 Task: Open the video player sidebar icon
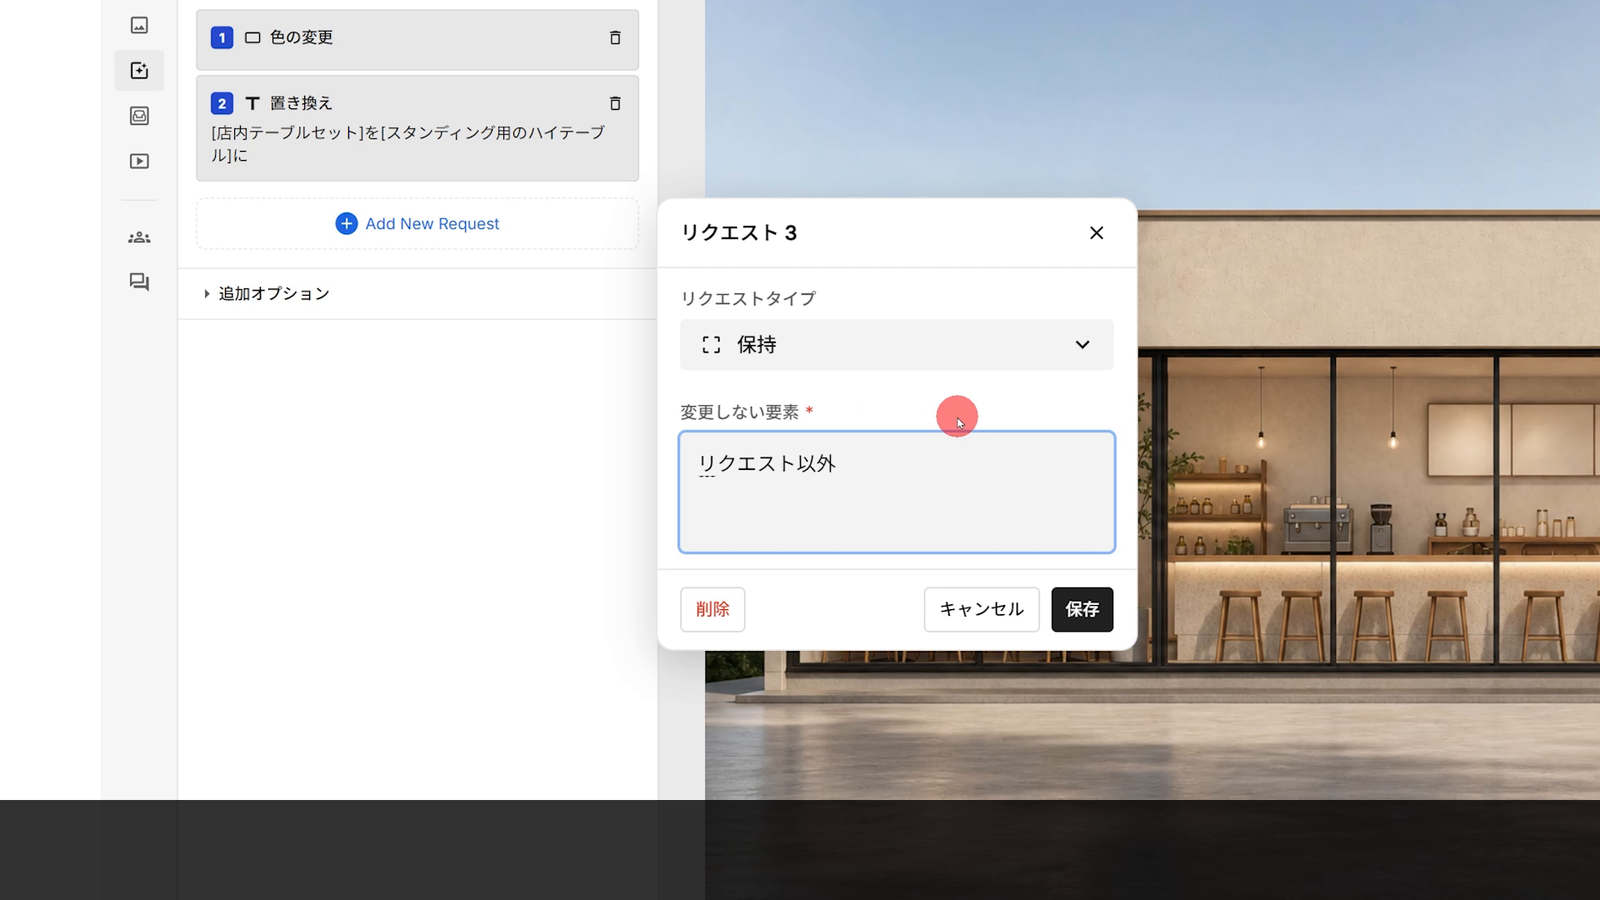(139, 161)
